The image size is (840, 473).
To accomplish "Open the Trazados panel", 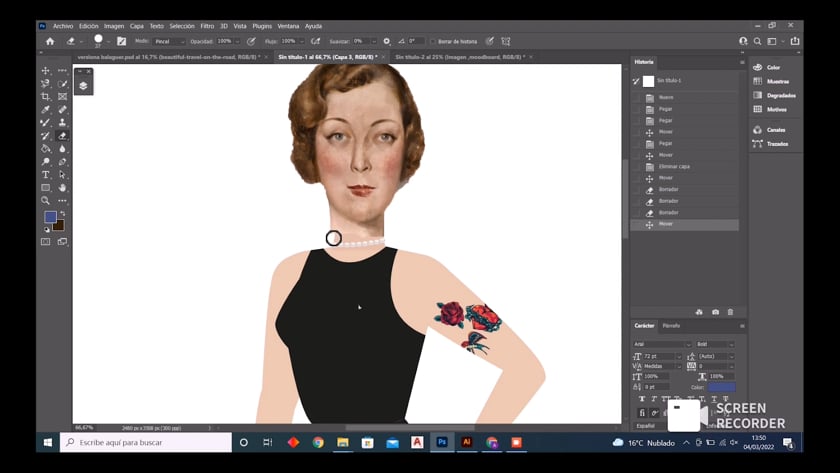I will [x=770, y=144].
